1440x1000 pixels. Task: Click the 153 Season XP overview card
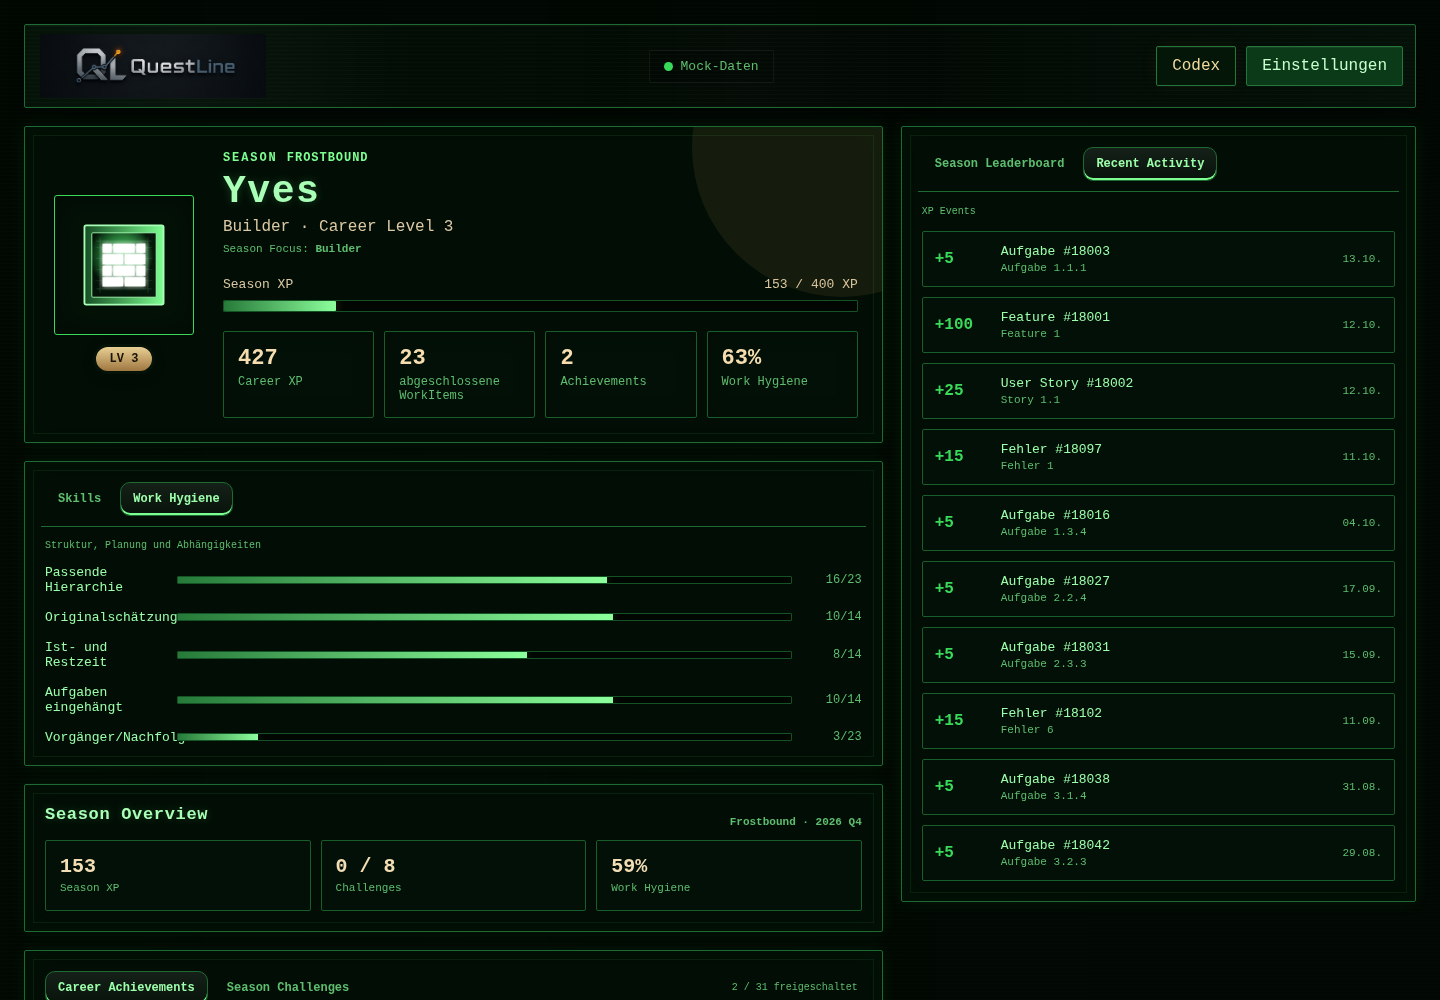click(178, 875)
